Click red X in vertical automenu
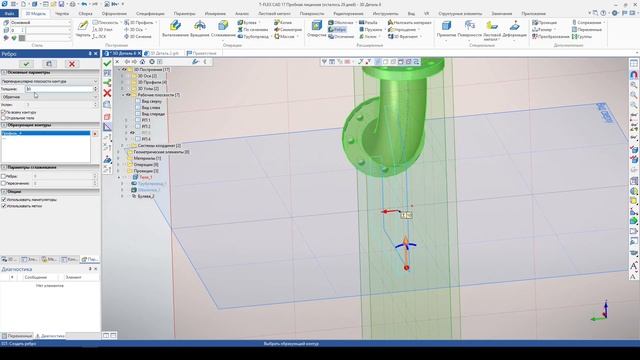 (107, 93)
